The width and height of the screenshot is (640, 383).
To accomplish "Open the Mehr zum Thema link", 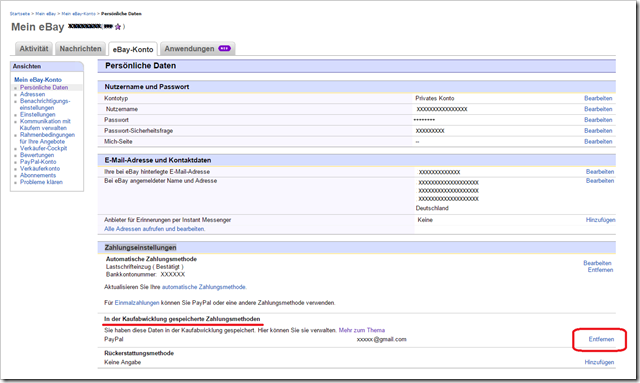I will tap(362, 330).
